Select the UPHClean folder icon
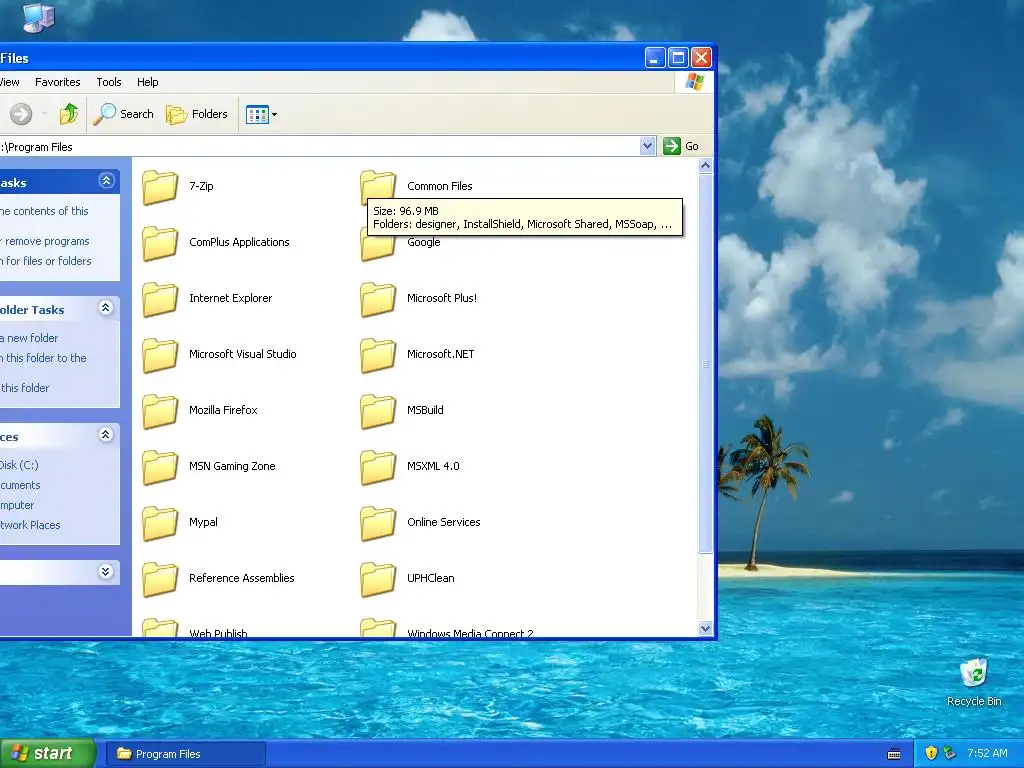 [x=378, y=580]
